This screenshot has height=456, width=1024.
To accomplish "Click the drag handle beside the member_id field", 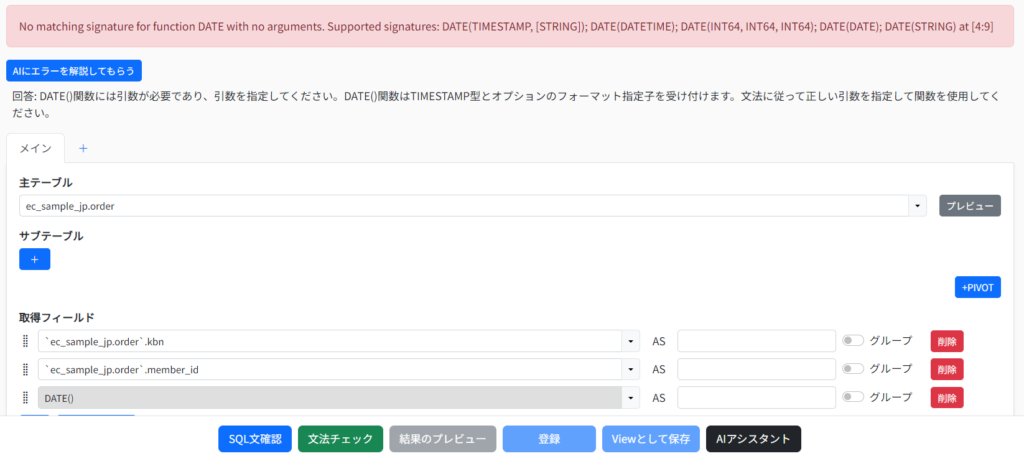I will [26, 369].
